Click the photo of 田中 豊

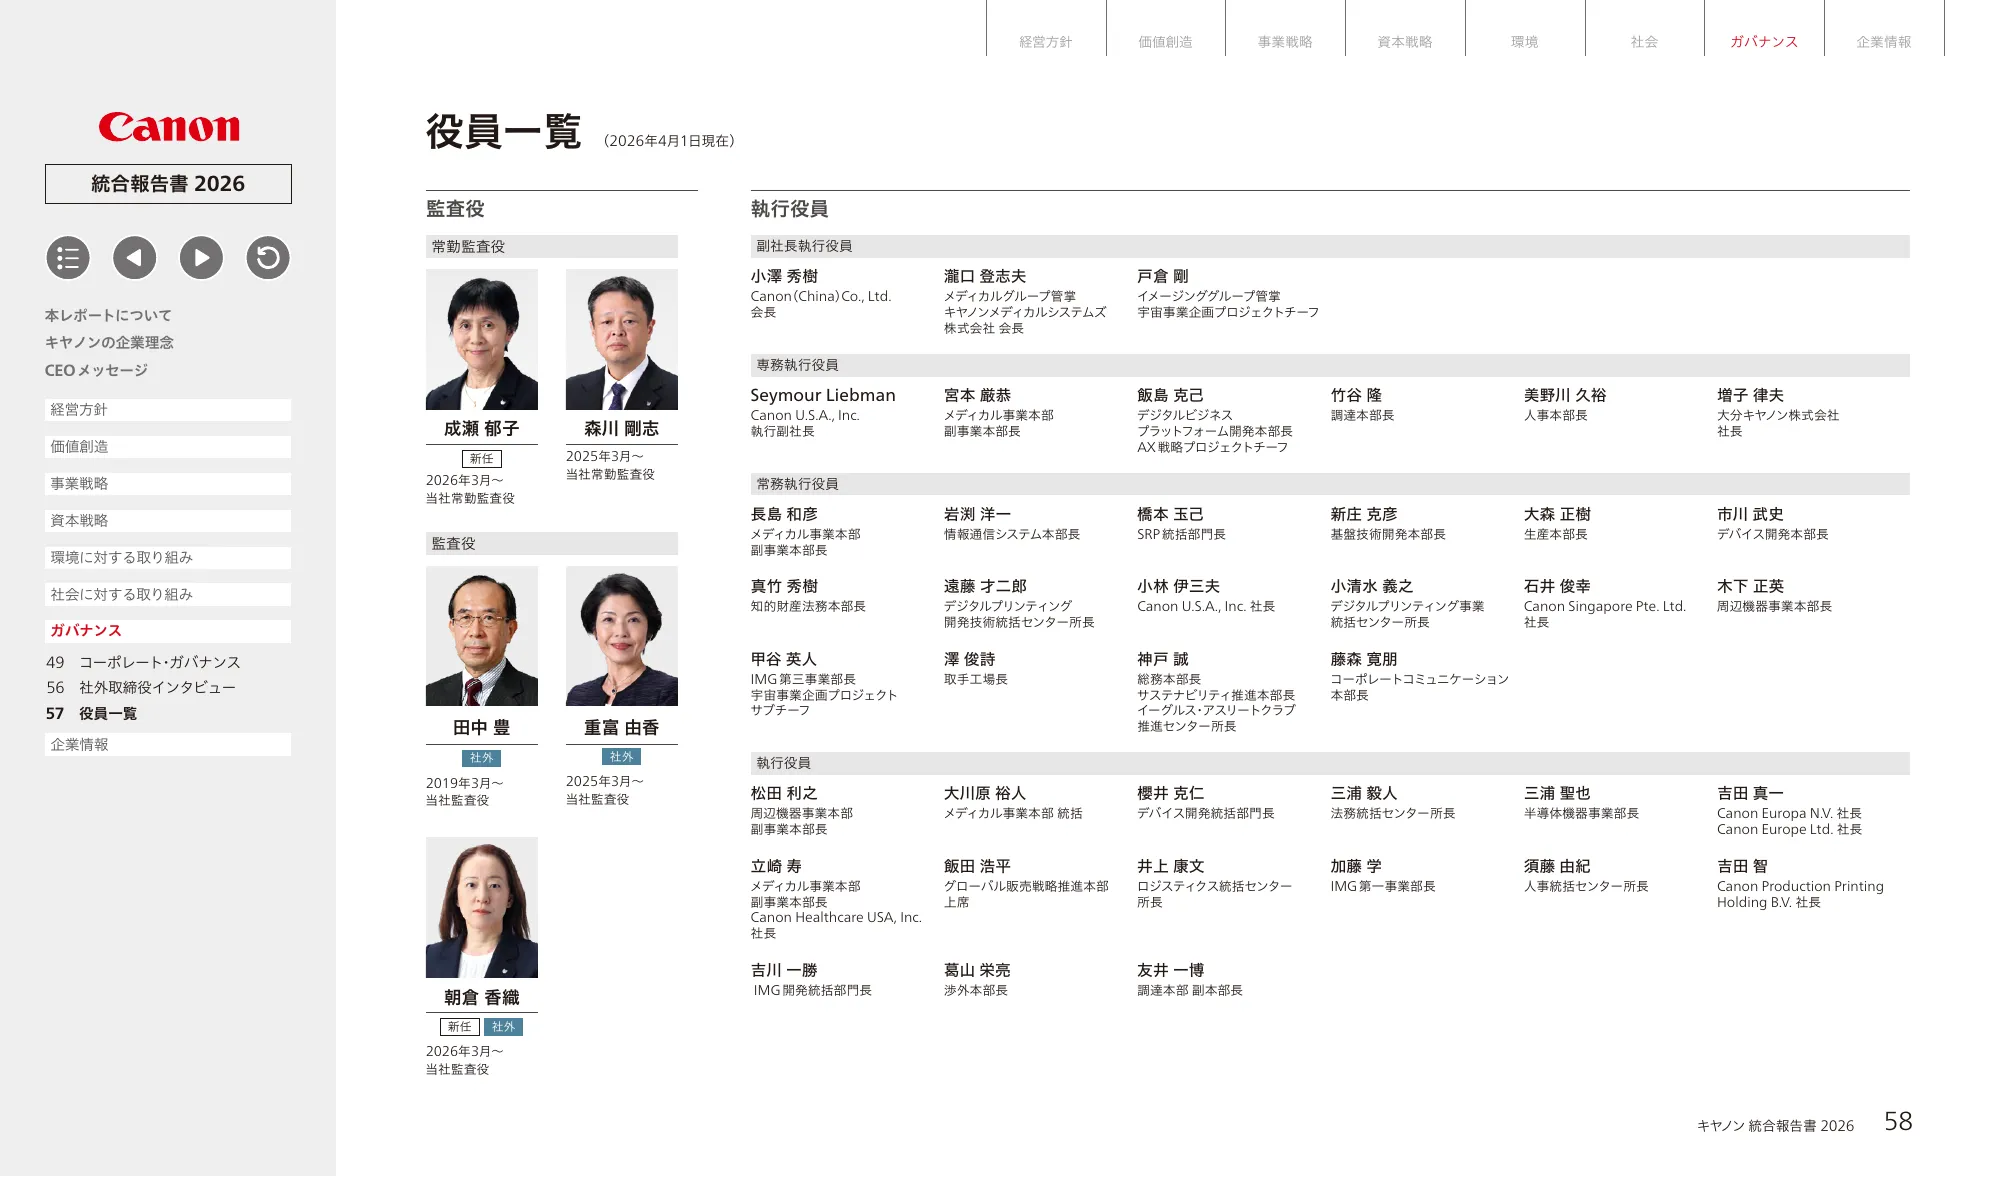point(482,636)
